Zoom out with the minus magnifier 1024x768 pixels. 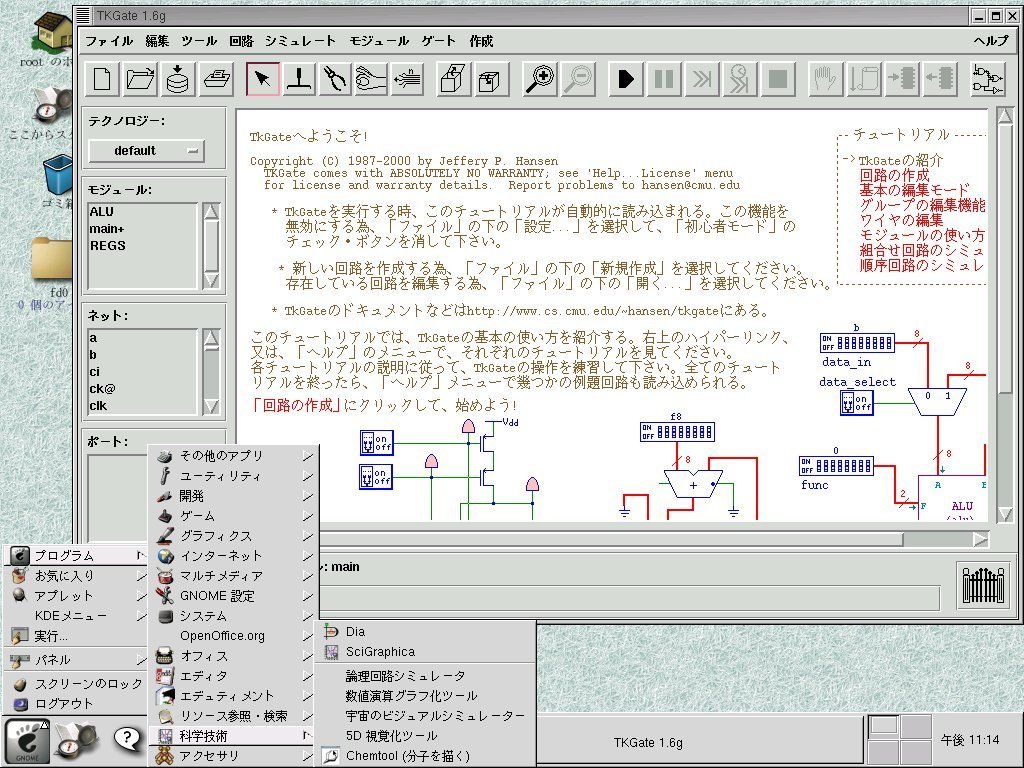click(x=579, y=80)
